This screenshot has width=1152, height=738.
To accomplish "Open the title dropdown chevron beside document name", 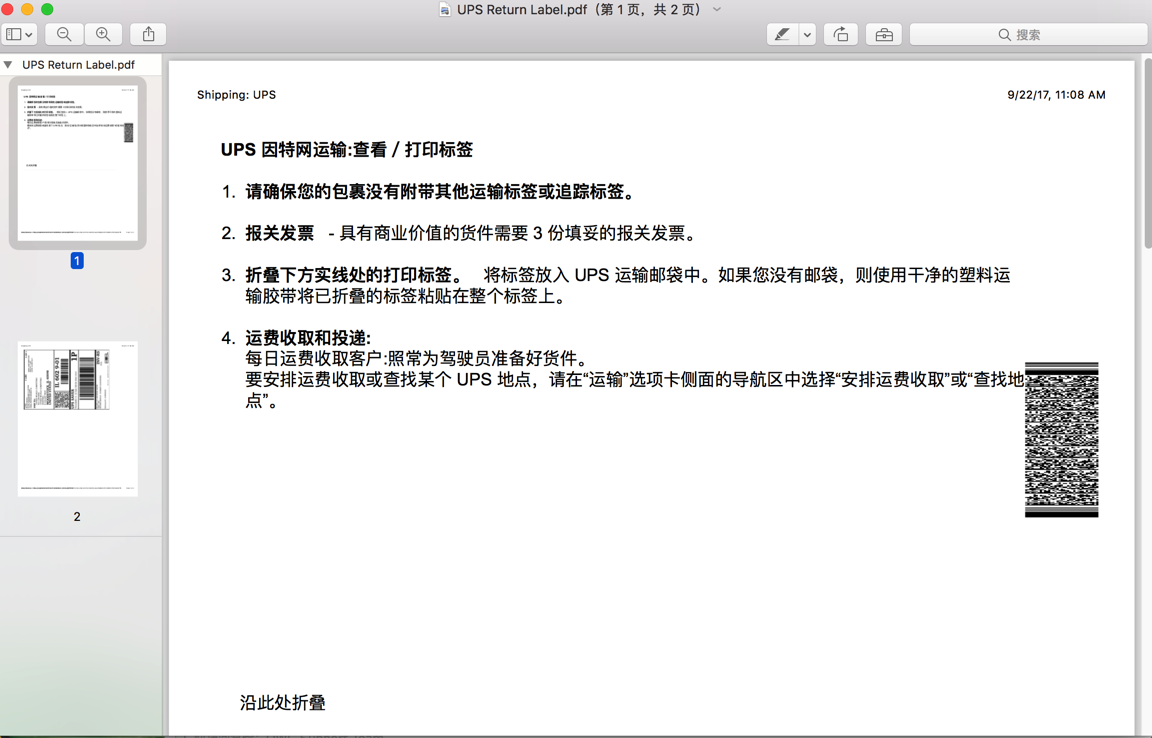I will (717, 10).
